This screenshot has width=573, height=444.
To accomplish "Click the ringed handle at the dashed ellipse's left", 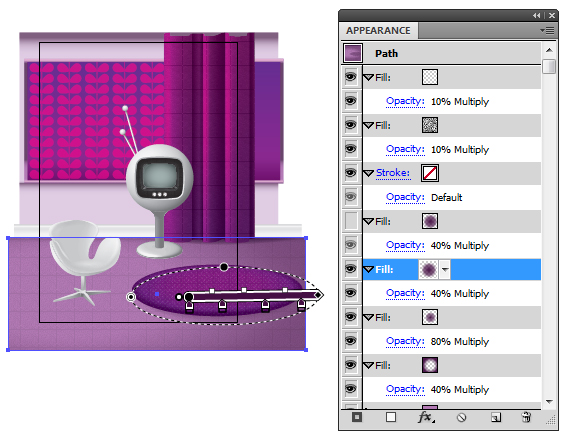I will point(130,297).
